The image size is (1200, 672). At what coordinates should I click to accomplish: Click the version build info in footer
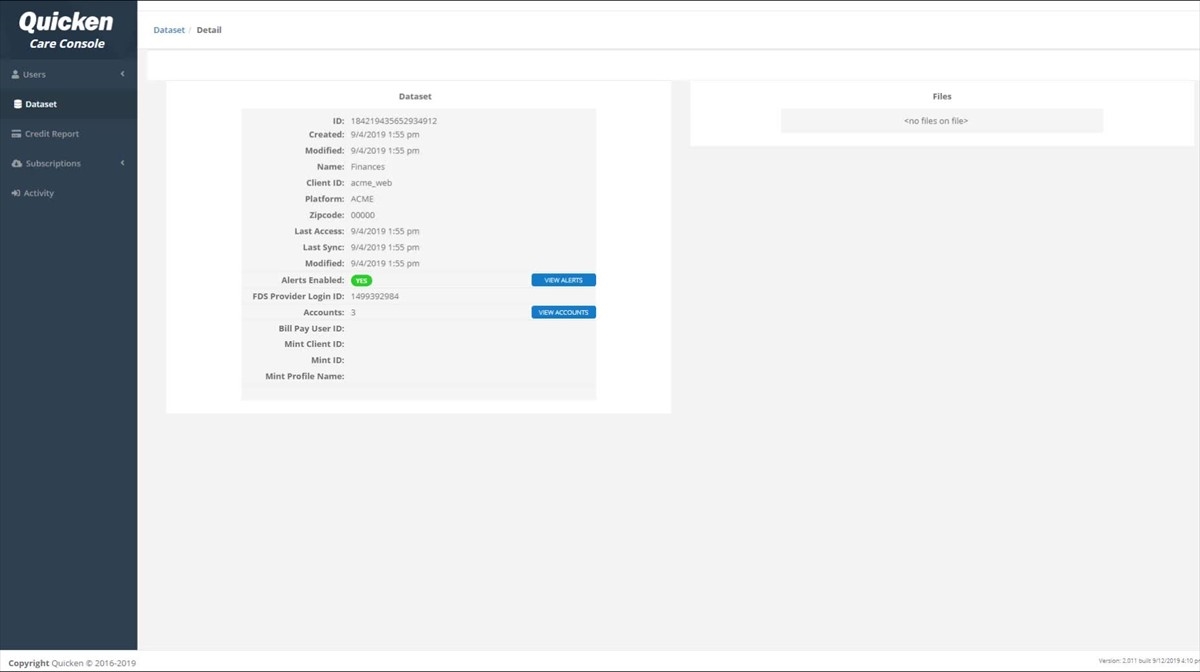coord(1147,661)
